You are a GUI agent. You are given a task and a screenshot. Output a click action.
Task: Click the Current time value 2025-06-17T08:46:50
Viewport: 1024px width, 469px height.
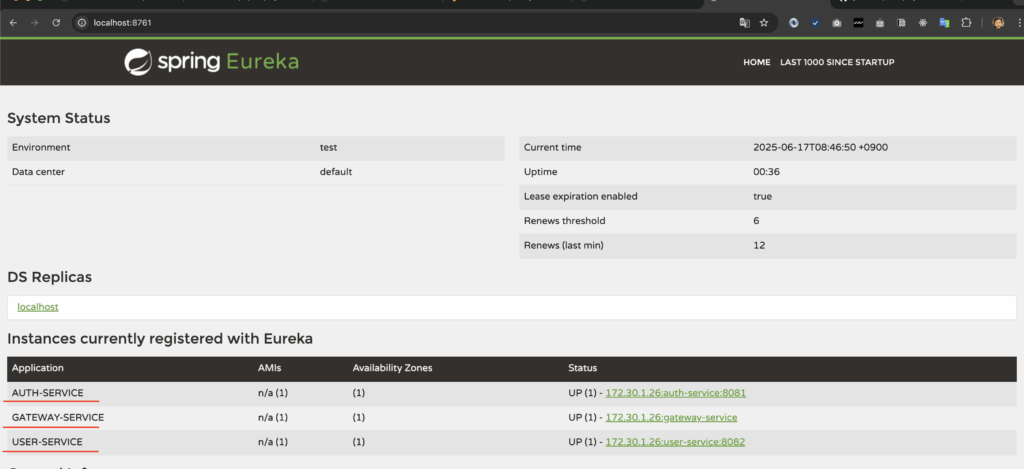pyautogui.click(x=820, y=148)
